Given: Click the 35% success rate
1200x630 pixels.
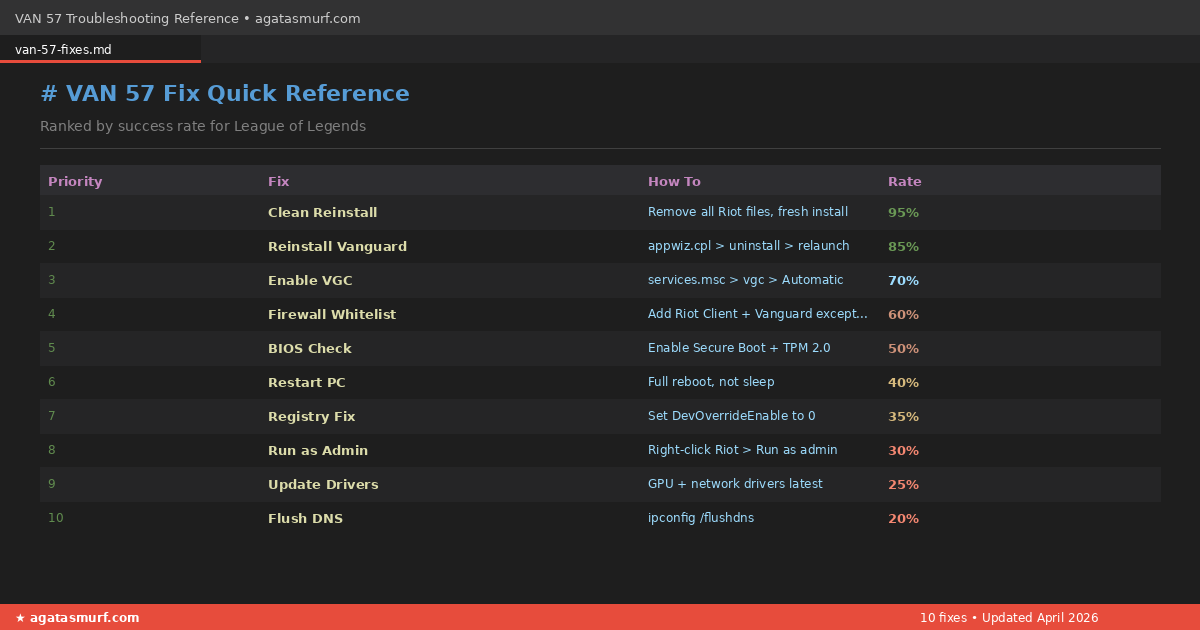Looking at the screenshot, I should [903, 417].
